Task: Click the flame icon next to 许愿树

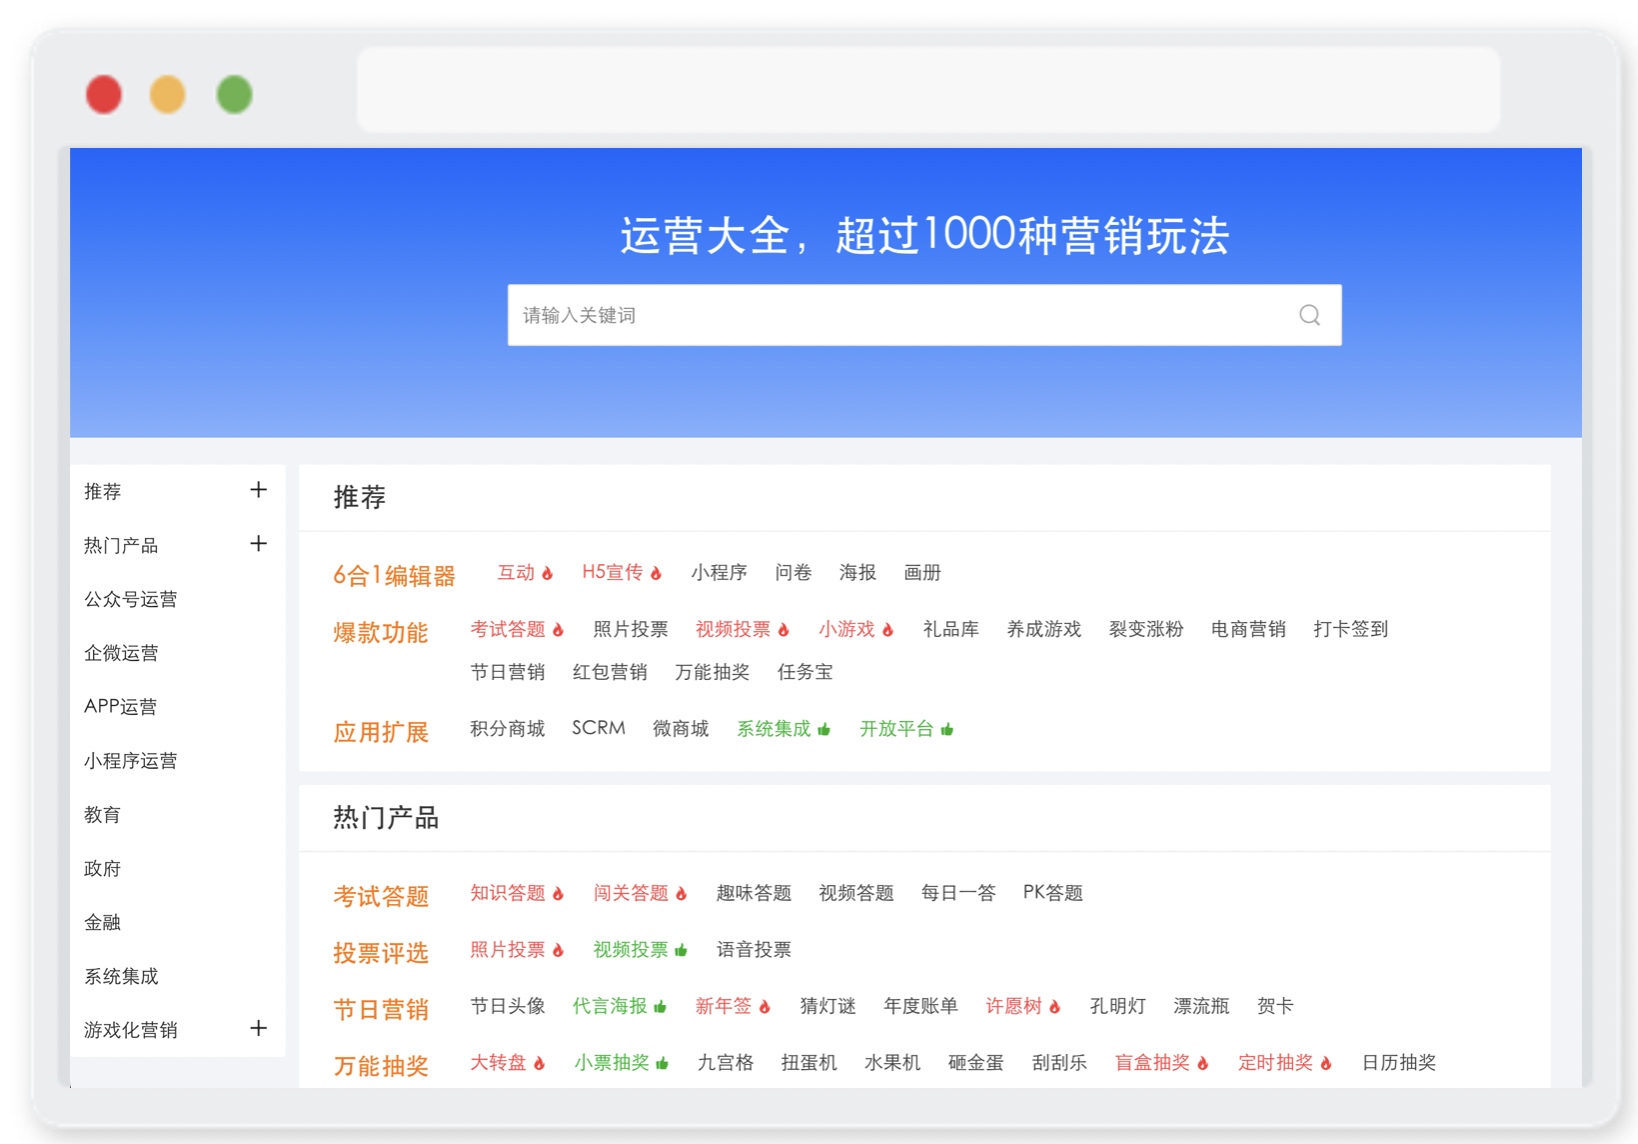Action: pyautogui.click(x=1054, y=1006)
